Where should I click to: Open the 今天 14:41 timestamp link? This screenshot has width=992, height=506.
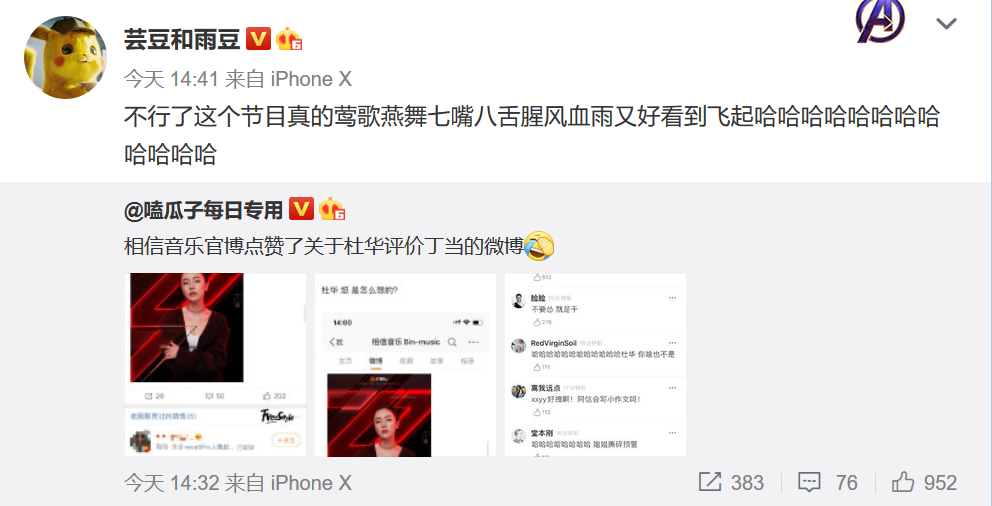pyautogui.click(x=171, y=79)
